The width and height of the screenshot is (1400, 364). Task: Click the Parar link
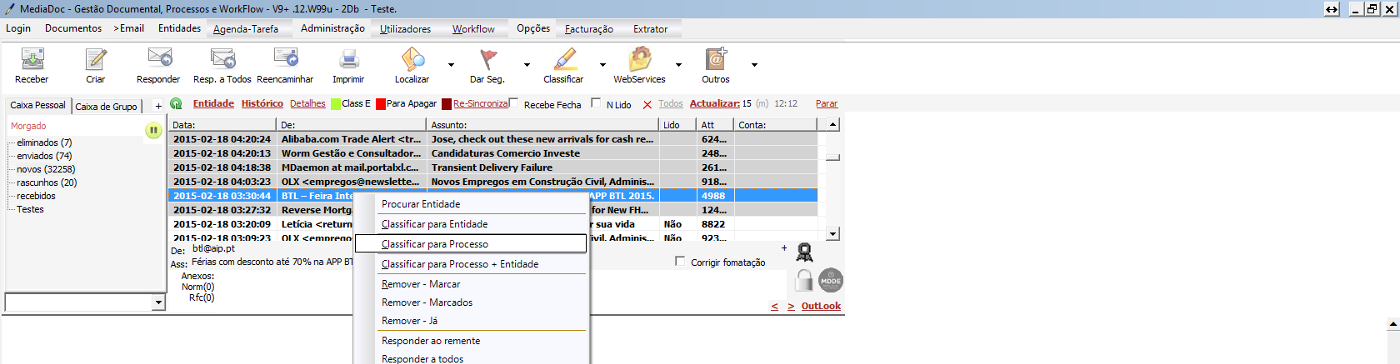pyautogui.click(x=827, y=103)
